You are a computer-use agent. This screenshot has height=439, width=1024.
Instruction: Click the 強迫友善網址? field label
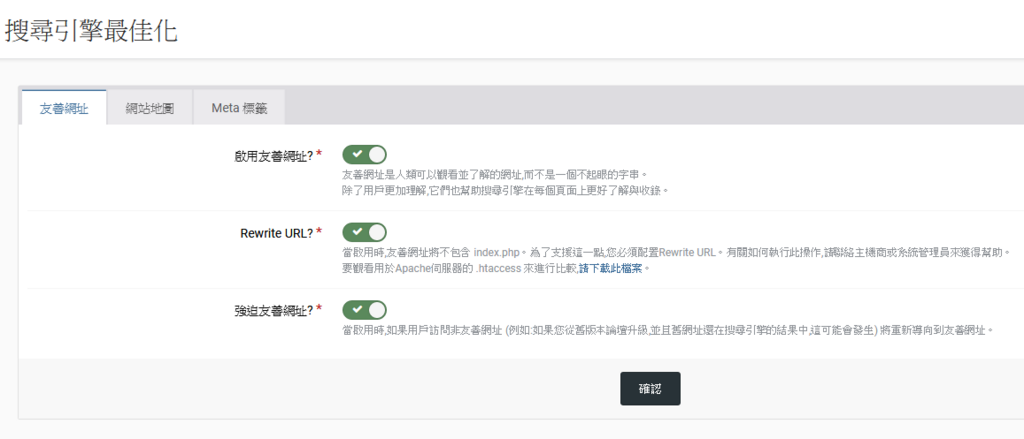(x=272, y=311)
